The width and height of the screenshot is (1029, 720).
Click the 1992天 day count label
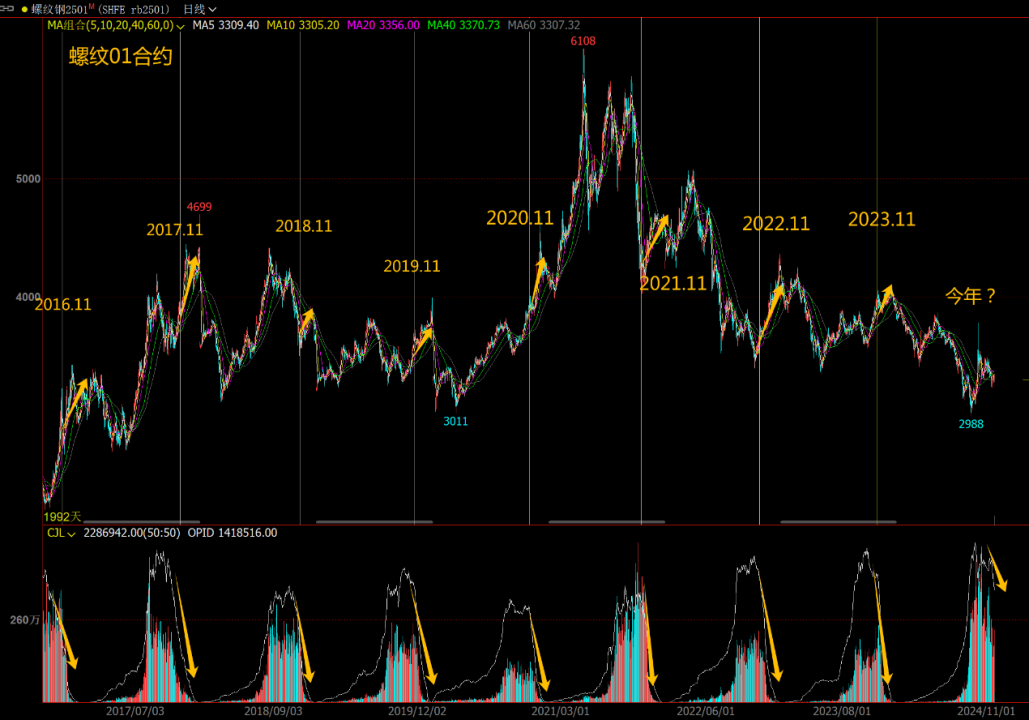(x=62, y=516)
